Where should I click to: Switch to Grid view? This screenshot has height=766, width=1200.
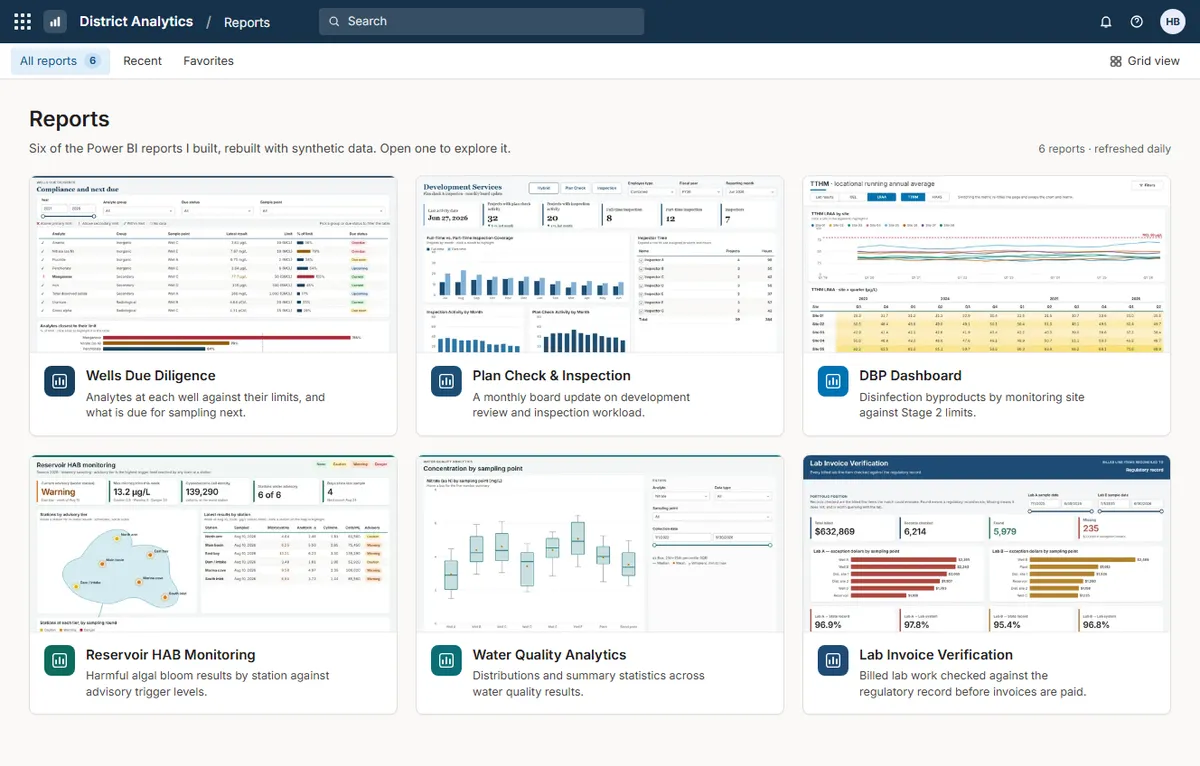coord(1144,61)
